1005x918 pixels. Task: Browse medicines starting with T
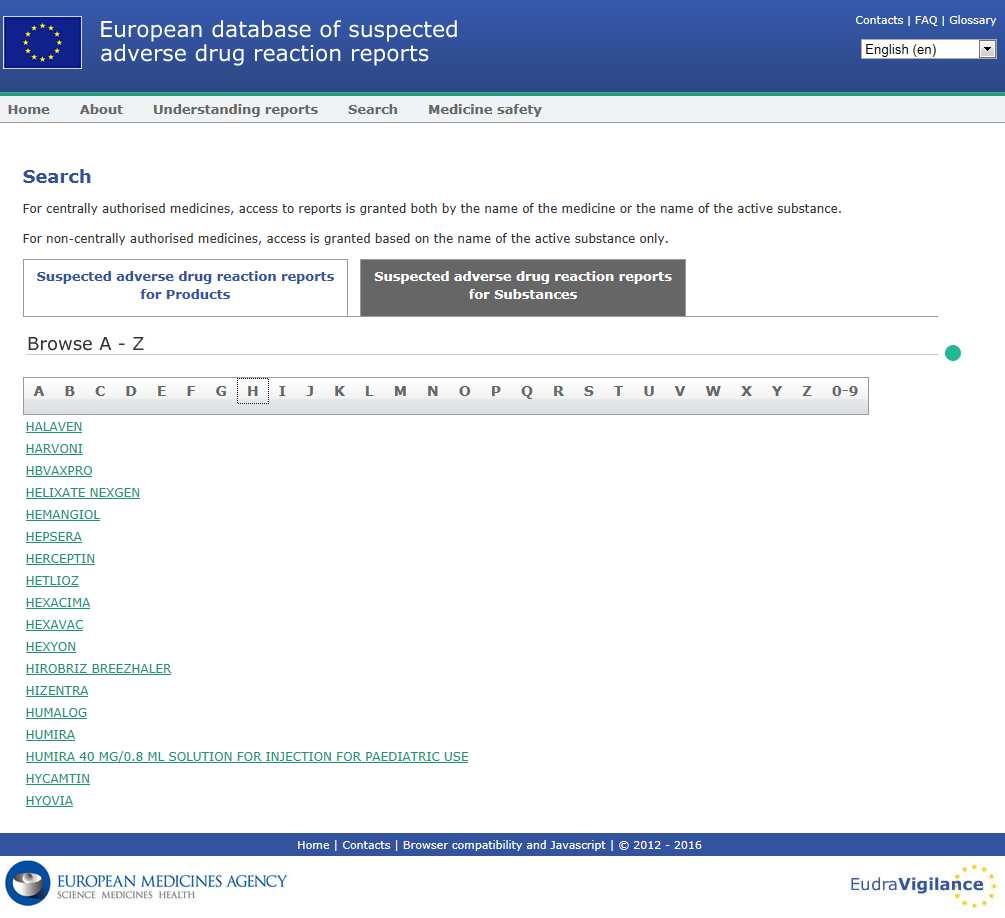[x=618, y=391]
